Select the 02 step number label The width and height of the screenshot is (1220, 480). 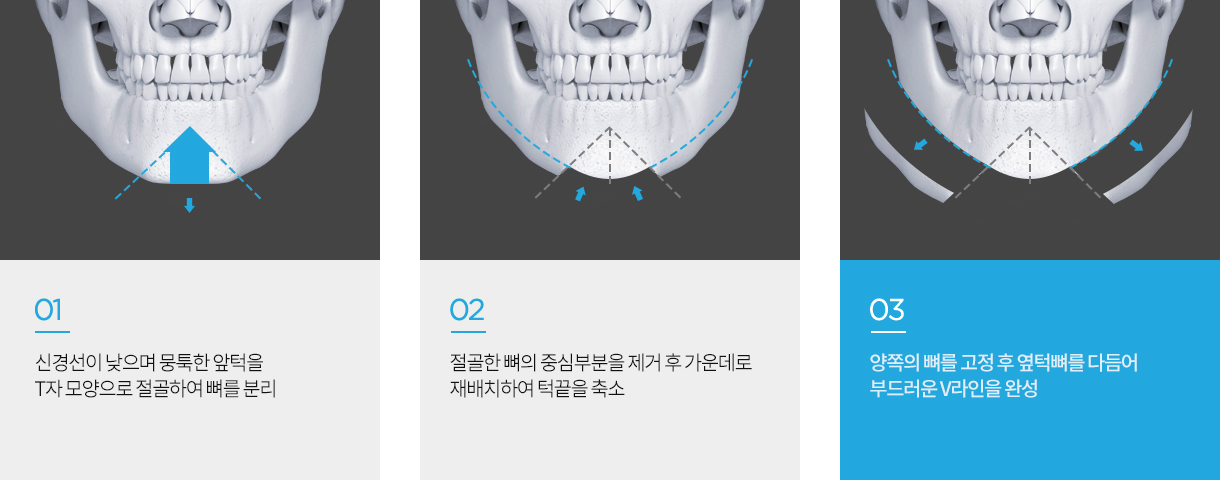pos(467,310)
